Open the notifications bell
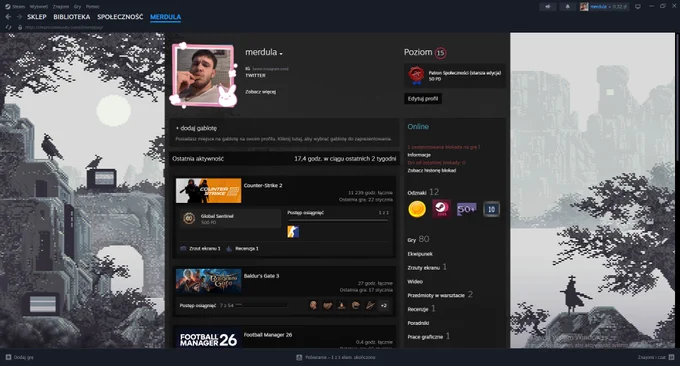Viewport: 680px width, 366px height. pyautogui.click(x=567, y=7)
